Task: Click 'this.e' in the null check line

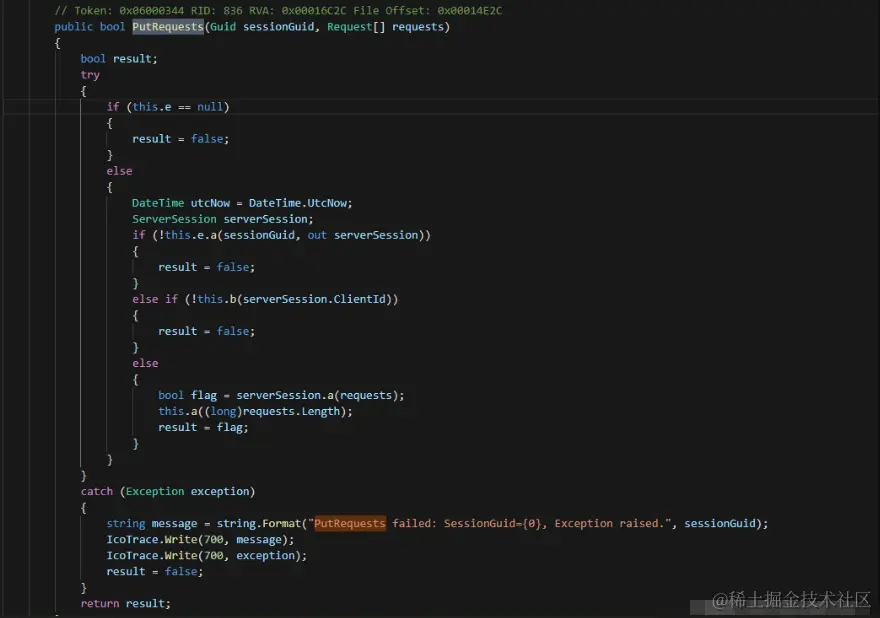Action: (x=152, y=107)
